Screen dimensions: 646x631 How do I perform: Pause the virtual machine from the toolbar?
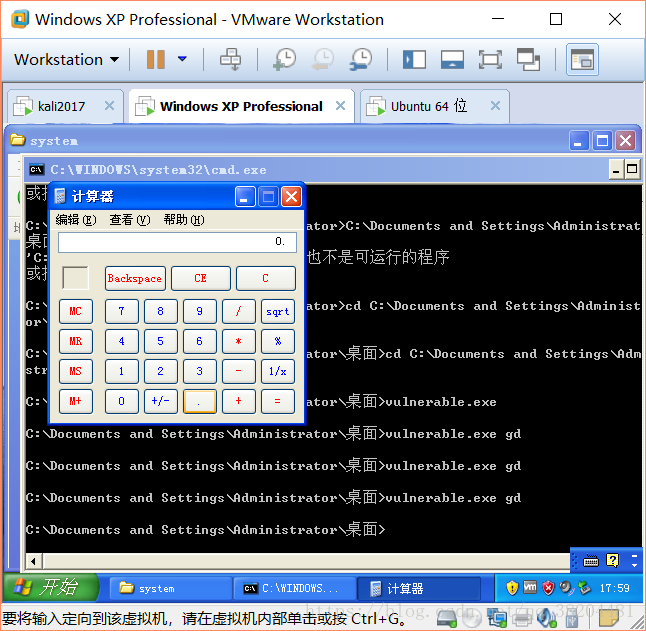[156, 59]
